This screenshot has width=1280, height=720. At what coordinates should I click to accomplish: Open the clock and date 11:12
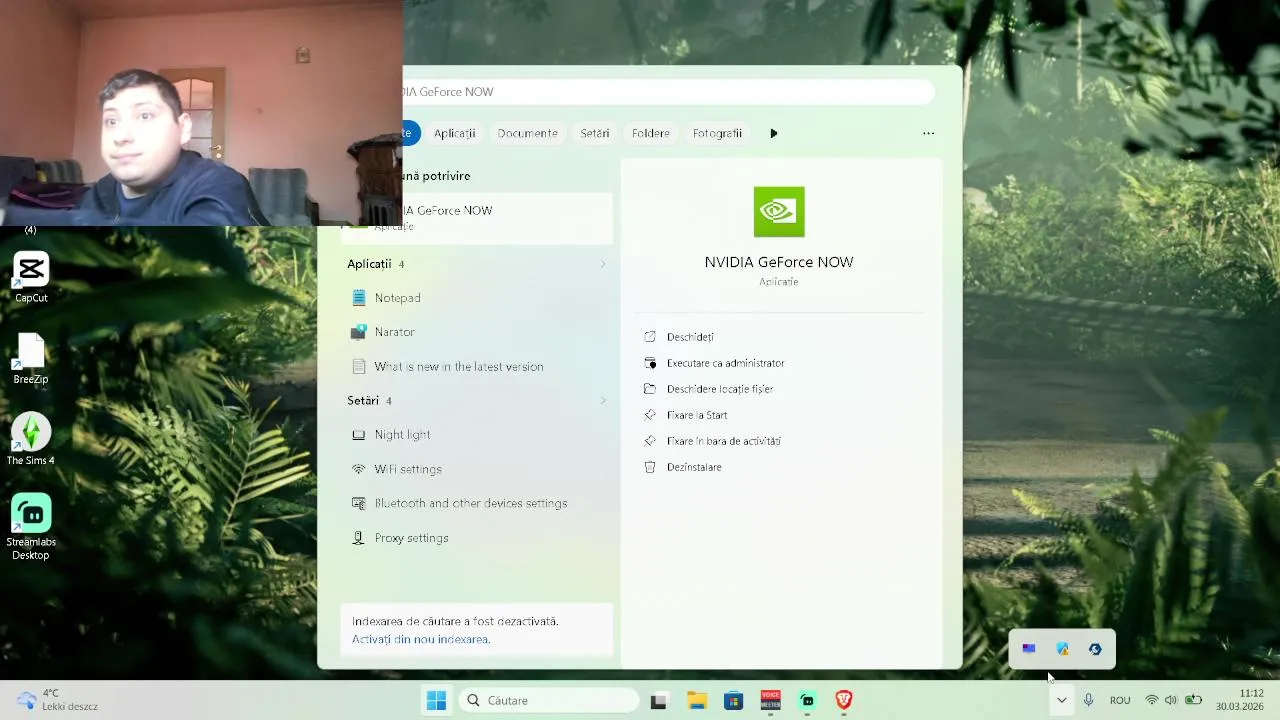click(1239, 700)
